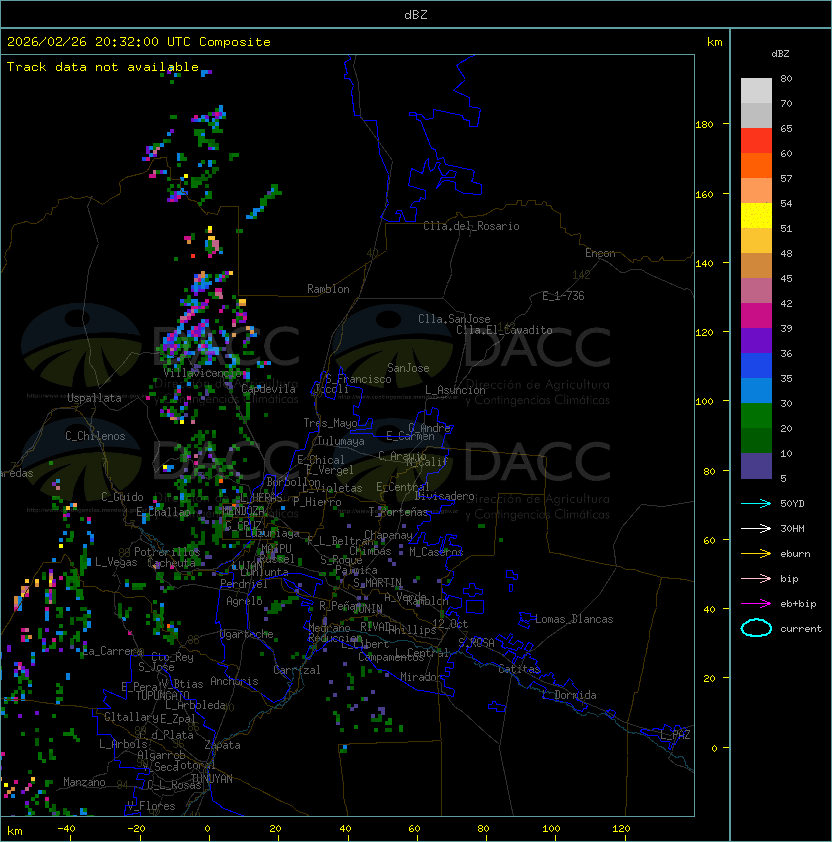Image resolution: width=832 pixels, height=842 pixels.
Task: Click the magenta swatch in the color scale
Action: pyautogui.click(x=756, y=315)
